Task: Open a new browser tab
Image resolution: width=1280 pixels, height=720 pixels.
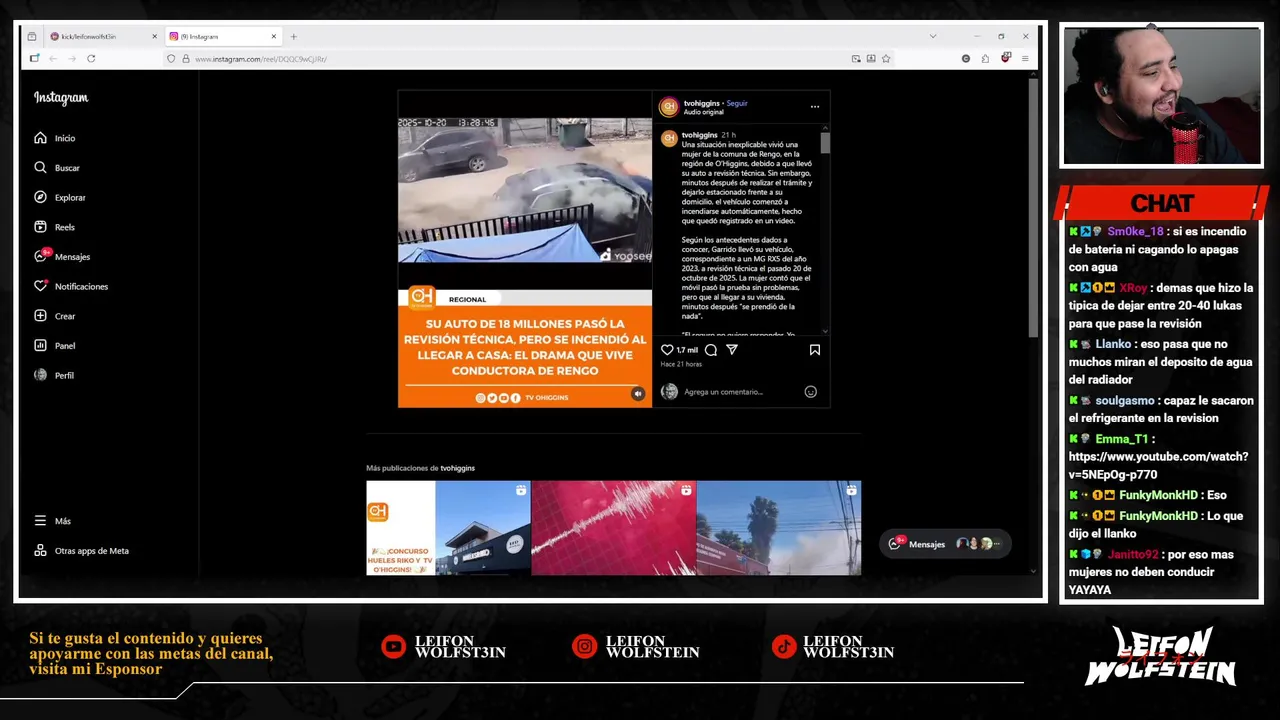Action: click(293, 36)
